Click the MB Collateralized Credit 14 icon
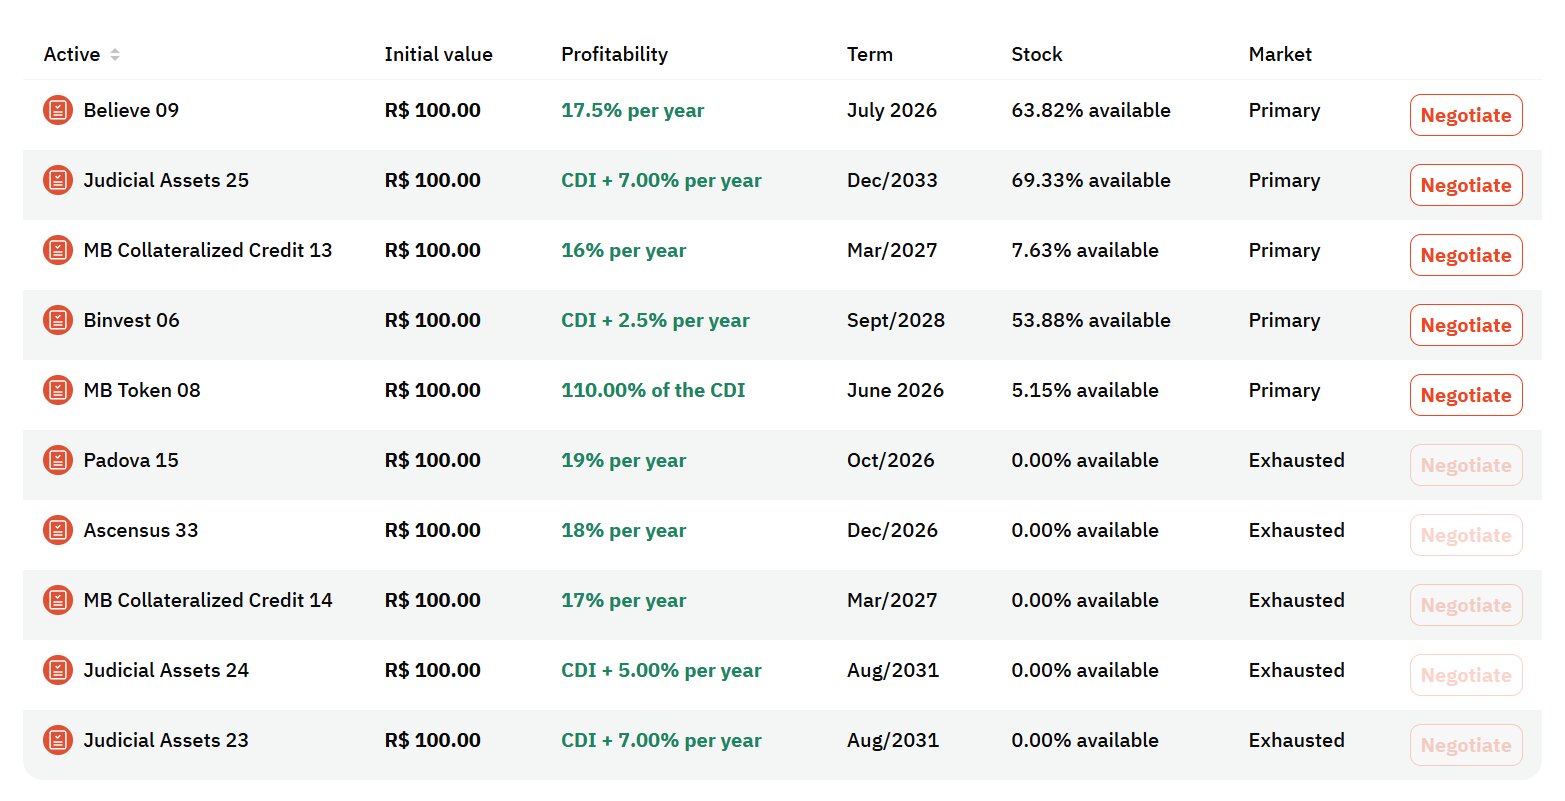This screenshot has width=1565, height=801. coord(57,600)
